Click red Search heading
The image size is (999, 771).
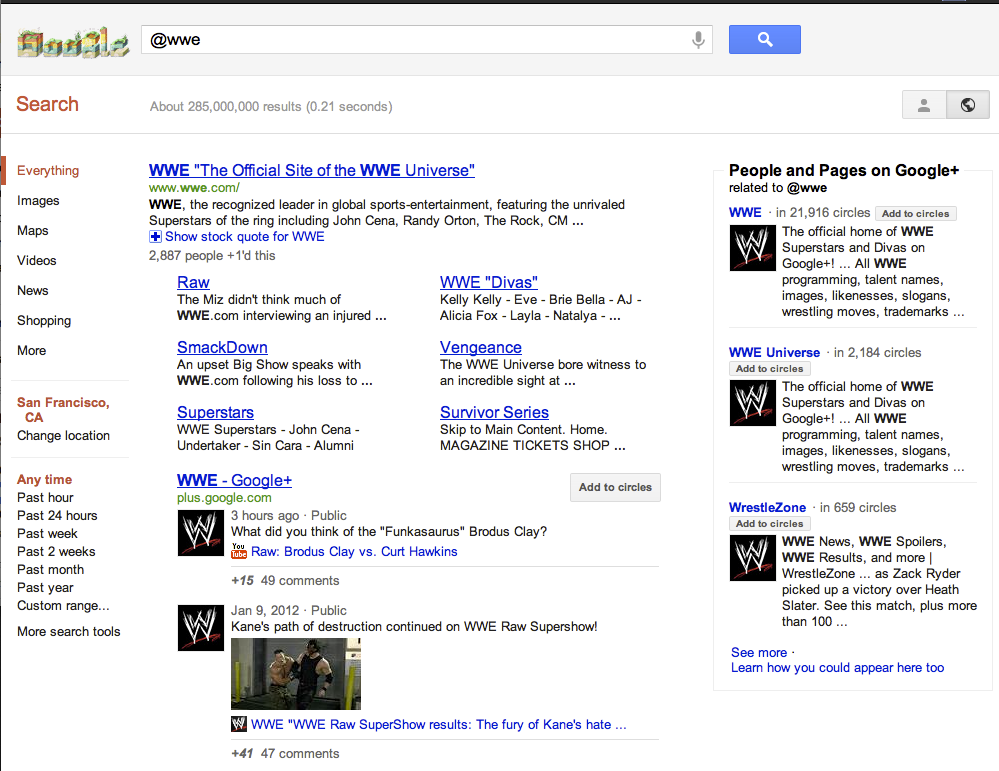click(x=47, y=104)
